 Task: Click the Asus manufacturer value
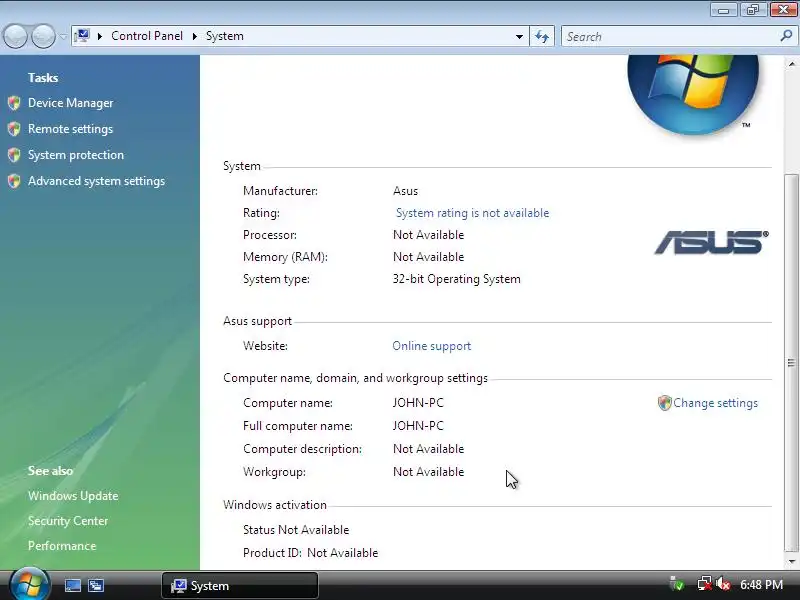click(x=405, y=191)
